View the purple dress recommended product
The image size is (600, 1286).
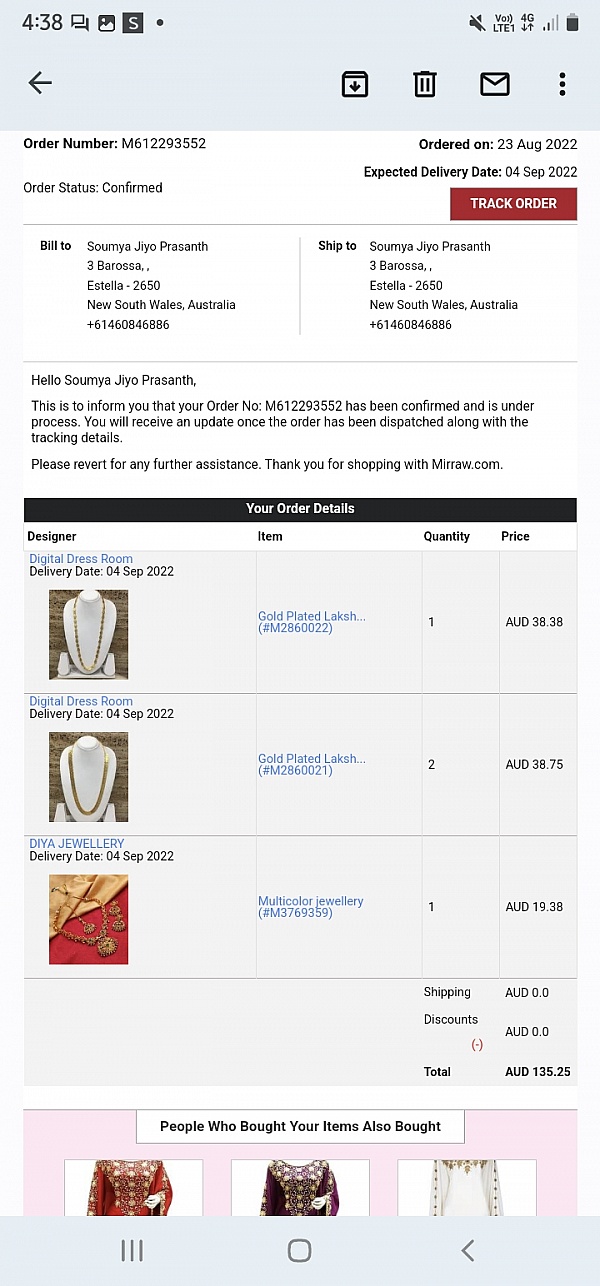pos(300,1188)
